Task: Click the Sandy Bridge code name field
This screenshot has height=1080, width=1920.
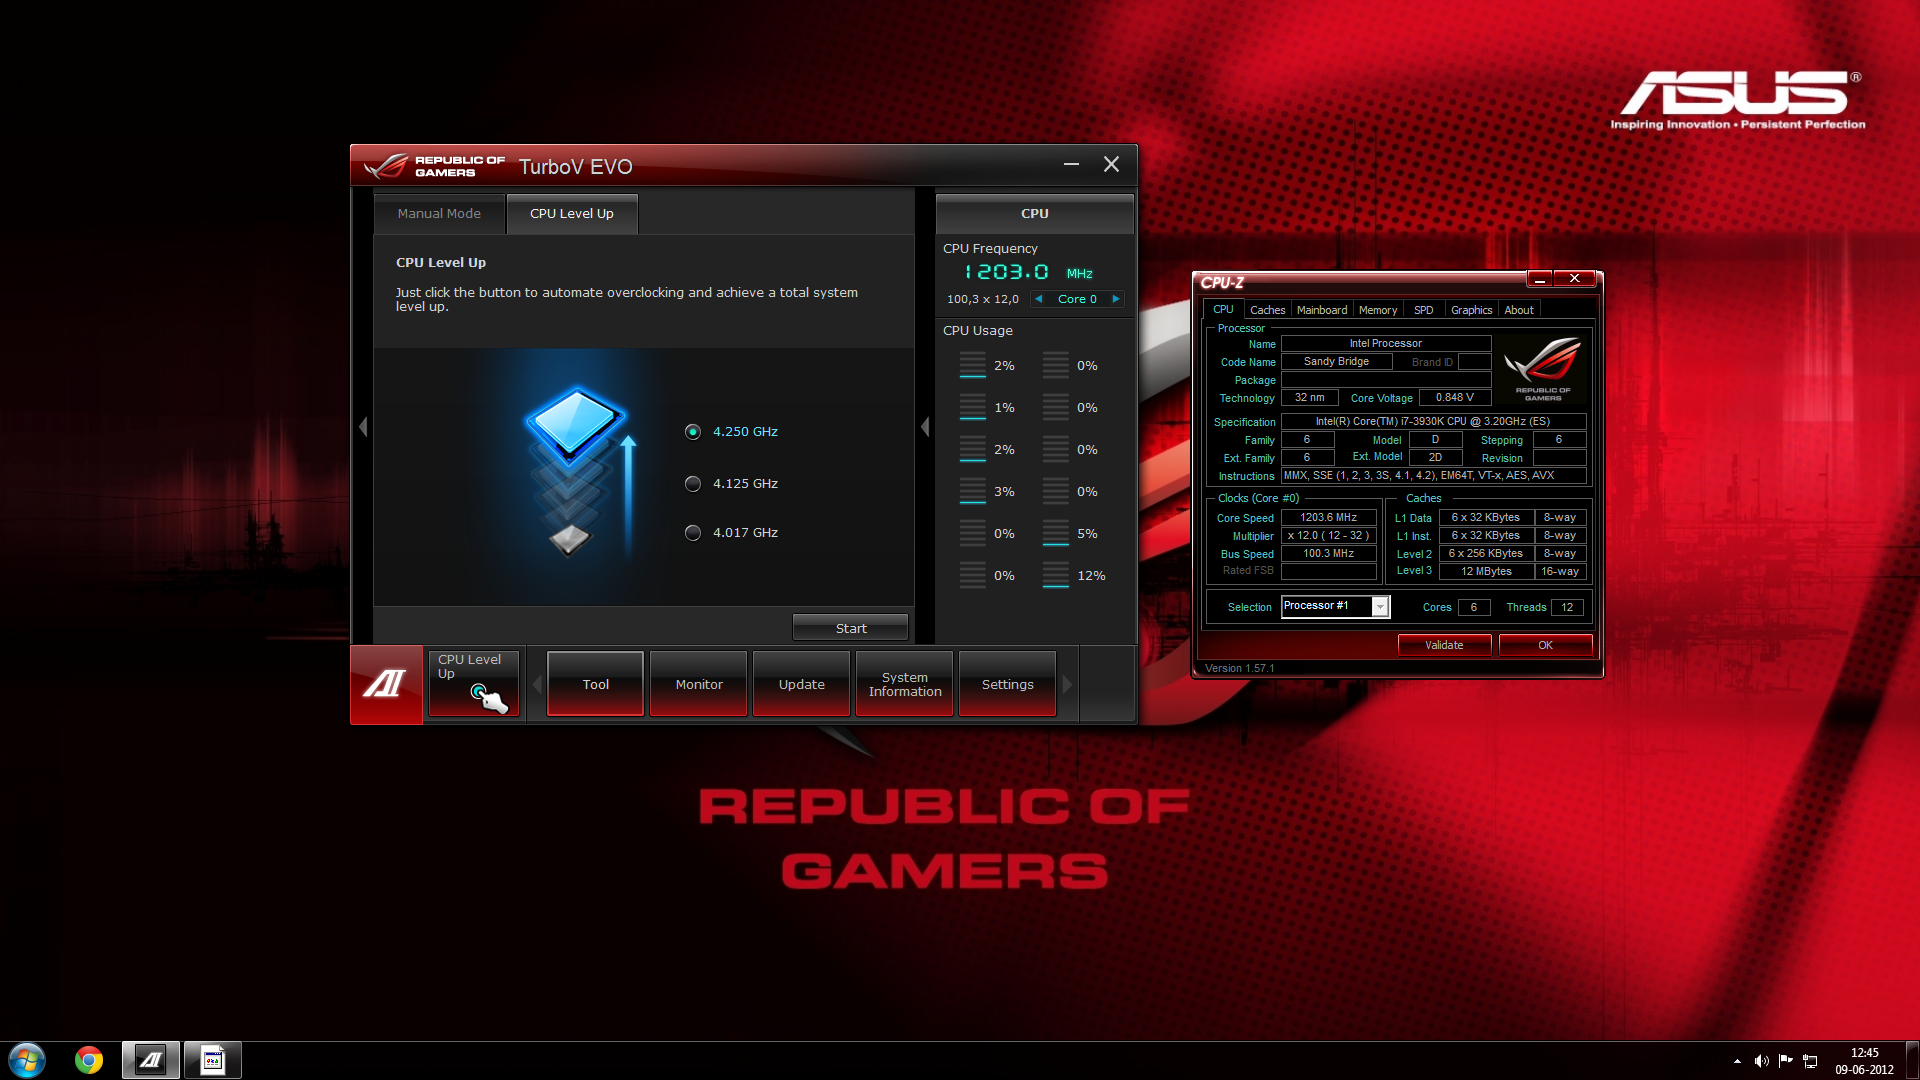Action: [x=1337, y=362]
